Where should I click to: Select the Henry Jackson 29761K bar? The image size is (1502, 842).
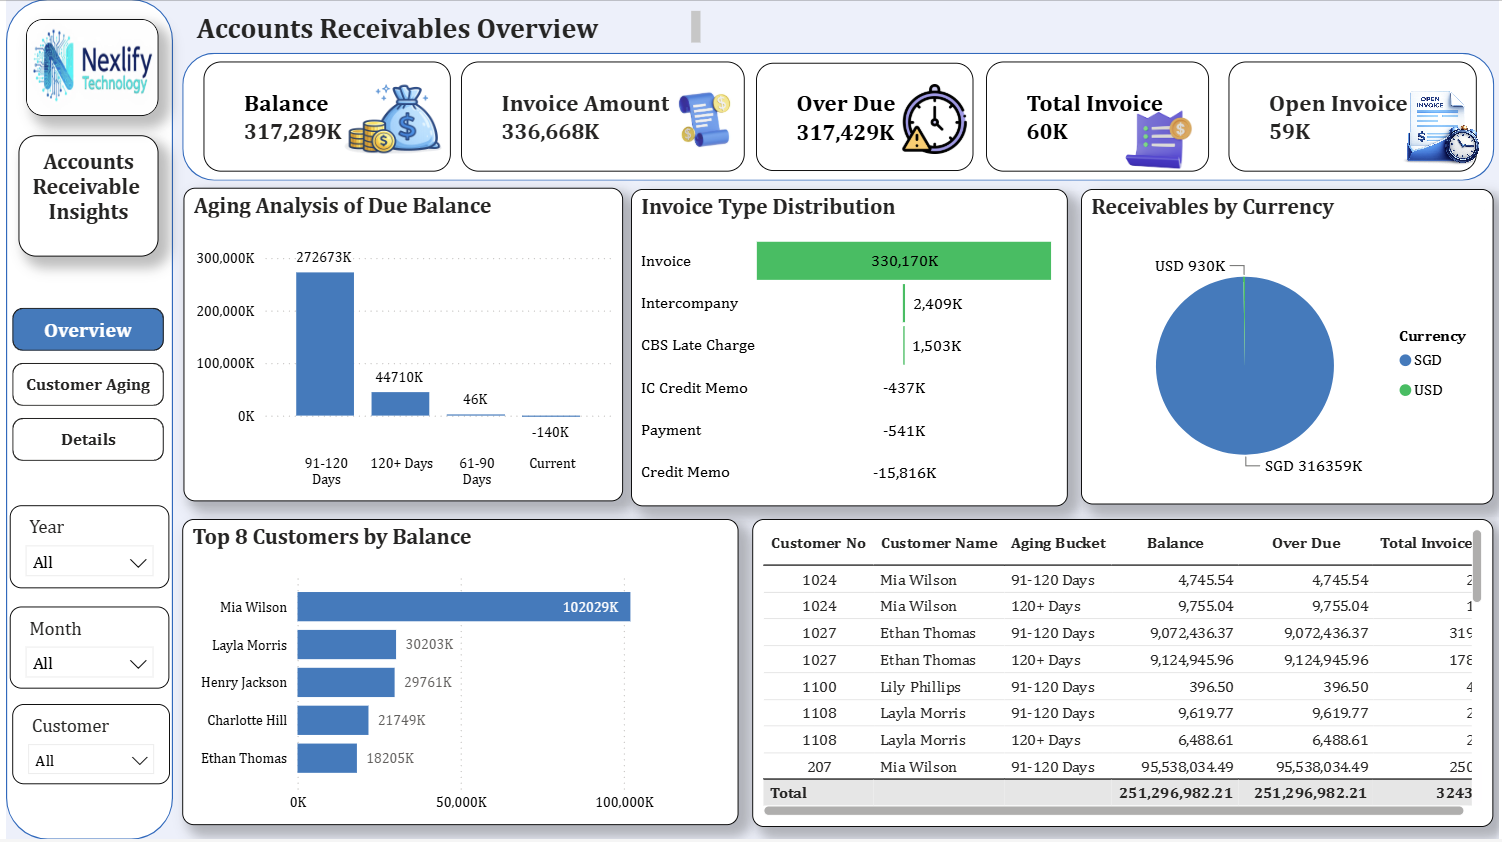tap(346, 682)
